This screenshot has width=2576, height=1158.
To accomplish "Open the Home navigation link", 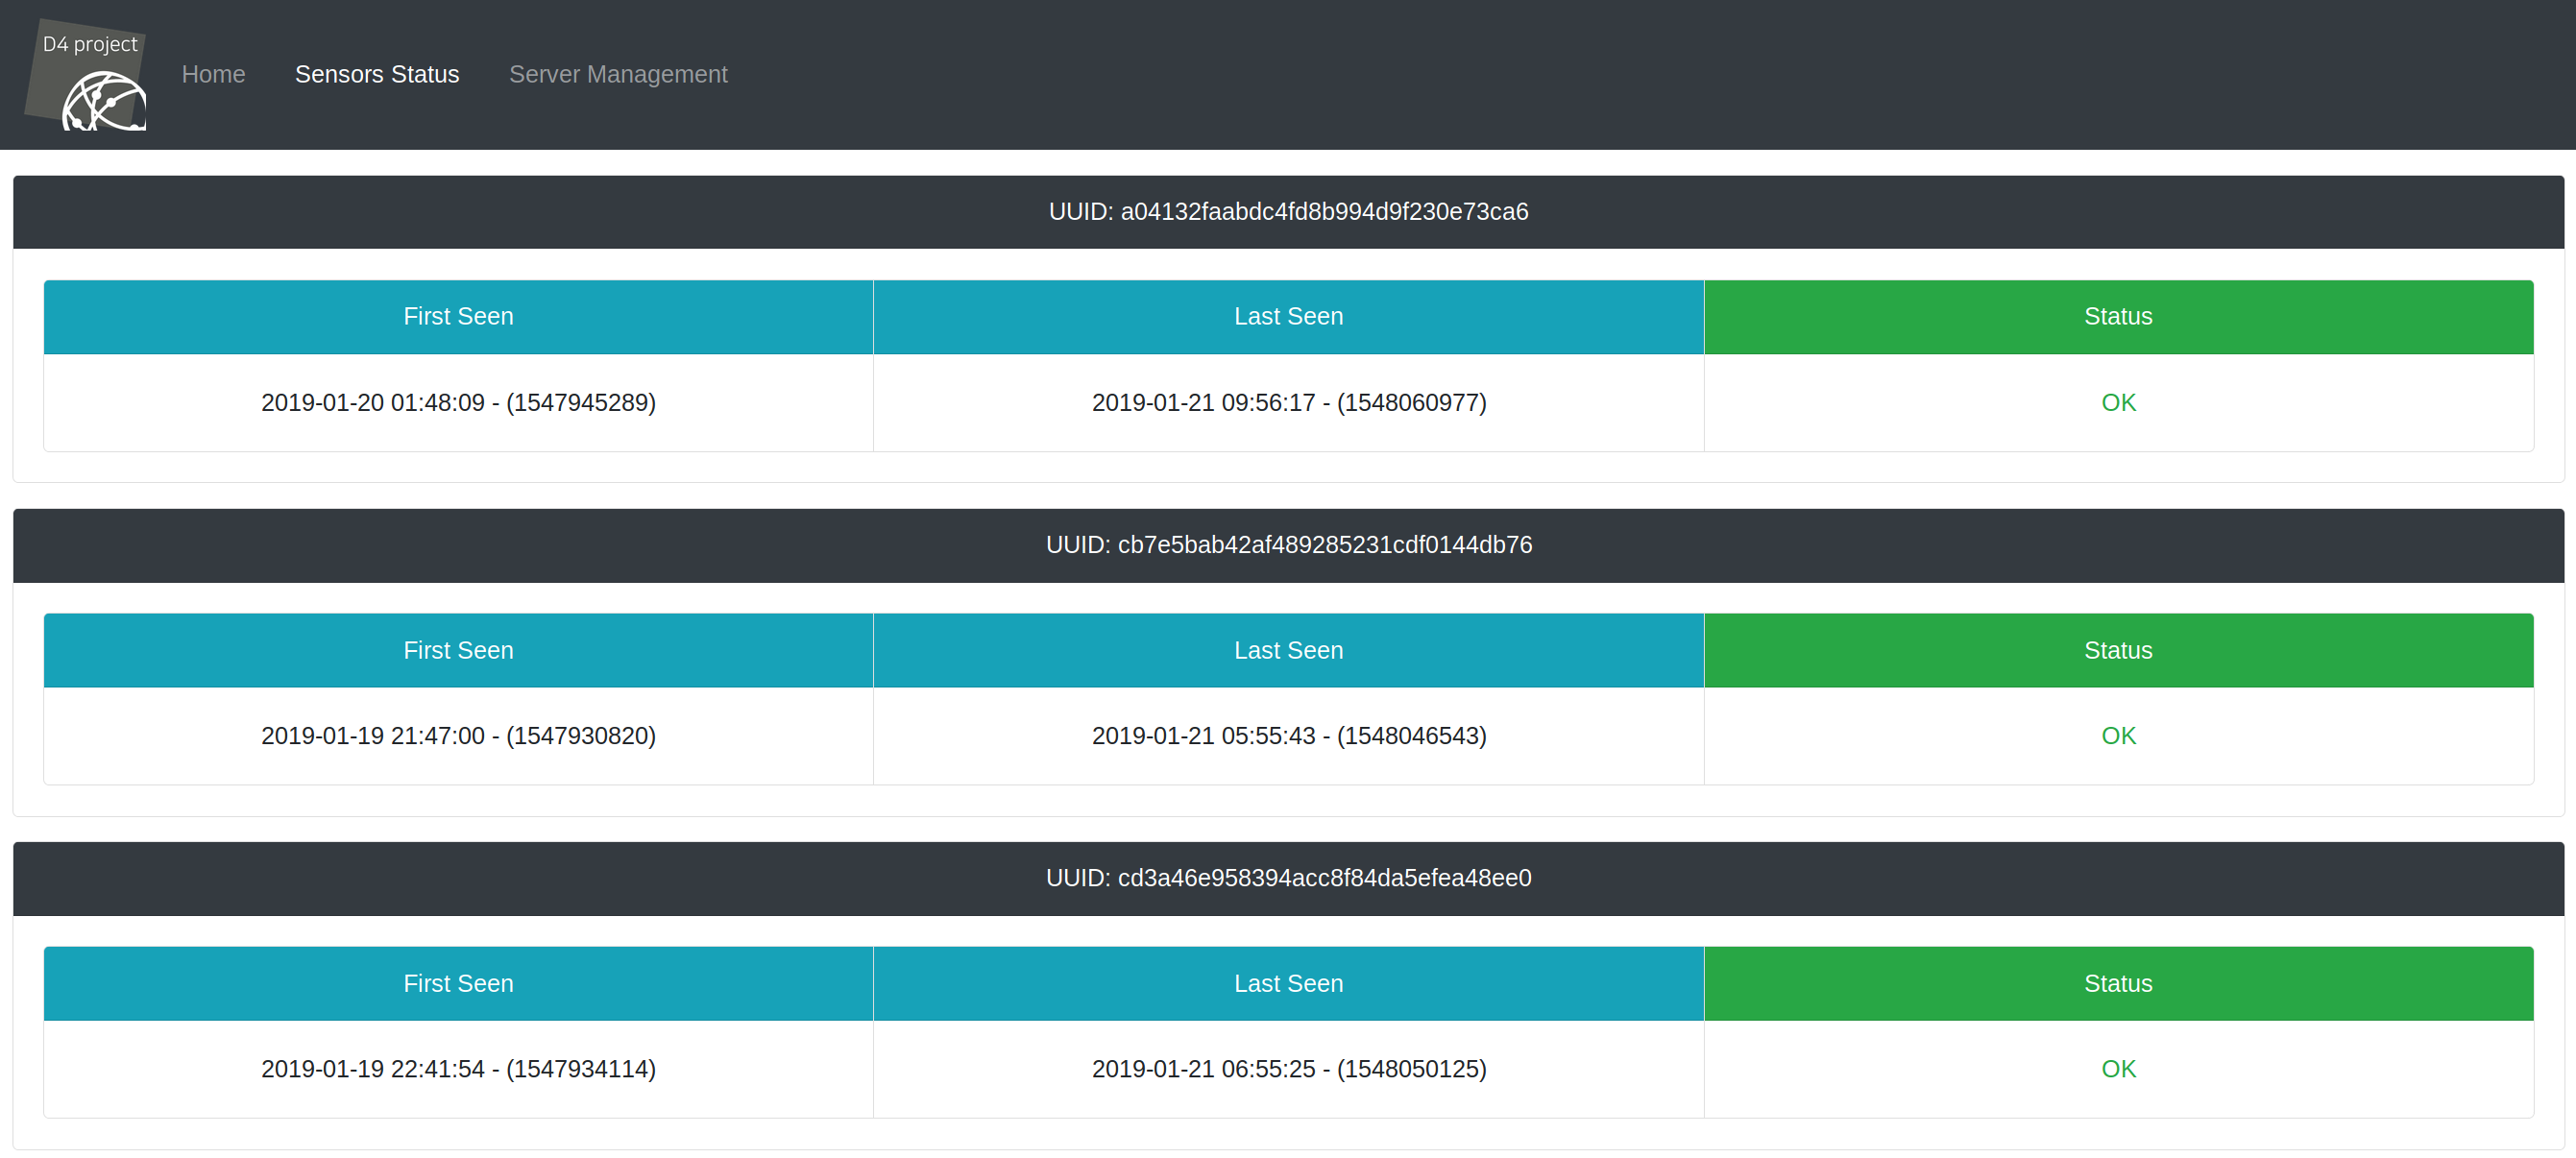I will click(x=213, y=74).
